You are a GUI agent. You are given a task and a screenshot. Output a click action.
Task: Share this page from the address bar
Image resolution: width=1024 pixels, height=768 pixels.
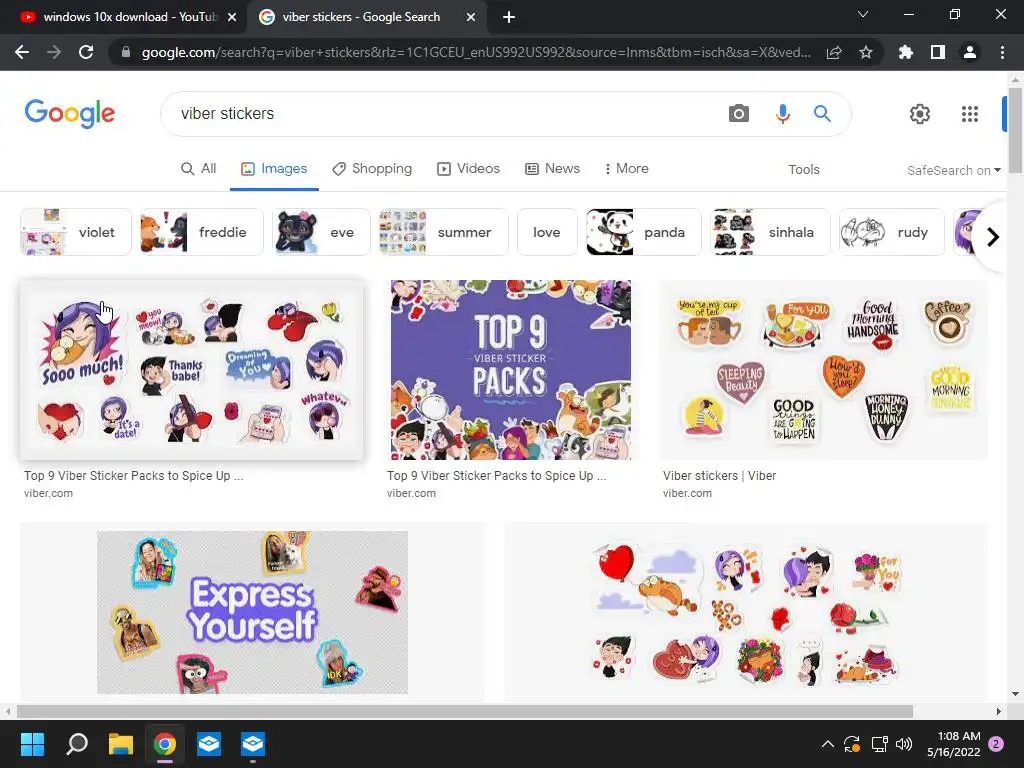[x=834, y=52]
